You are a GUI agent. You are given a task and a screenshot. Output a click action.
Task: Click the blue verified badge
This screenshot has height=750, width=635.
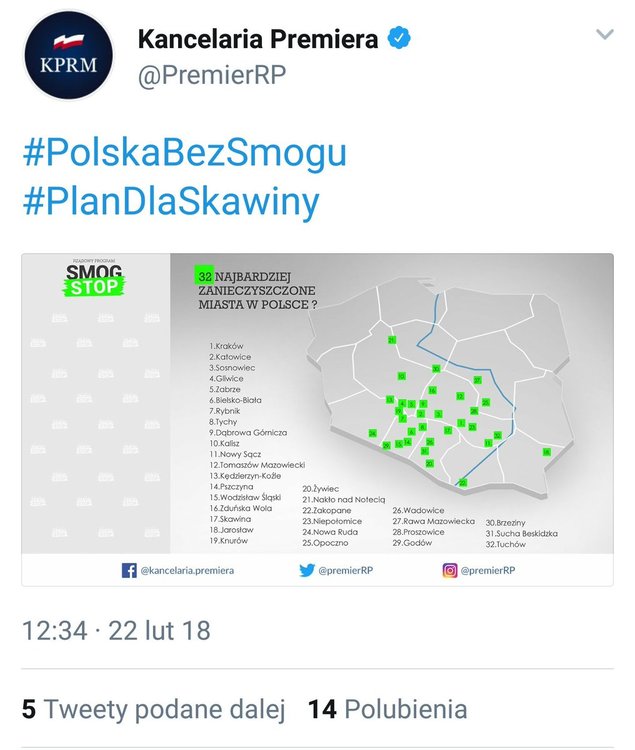tap(399, 39)
